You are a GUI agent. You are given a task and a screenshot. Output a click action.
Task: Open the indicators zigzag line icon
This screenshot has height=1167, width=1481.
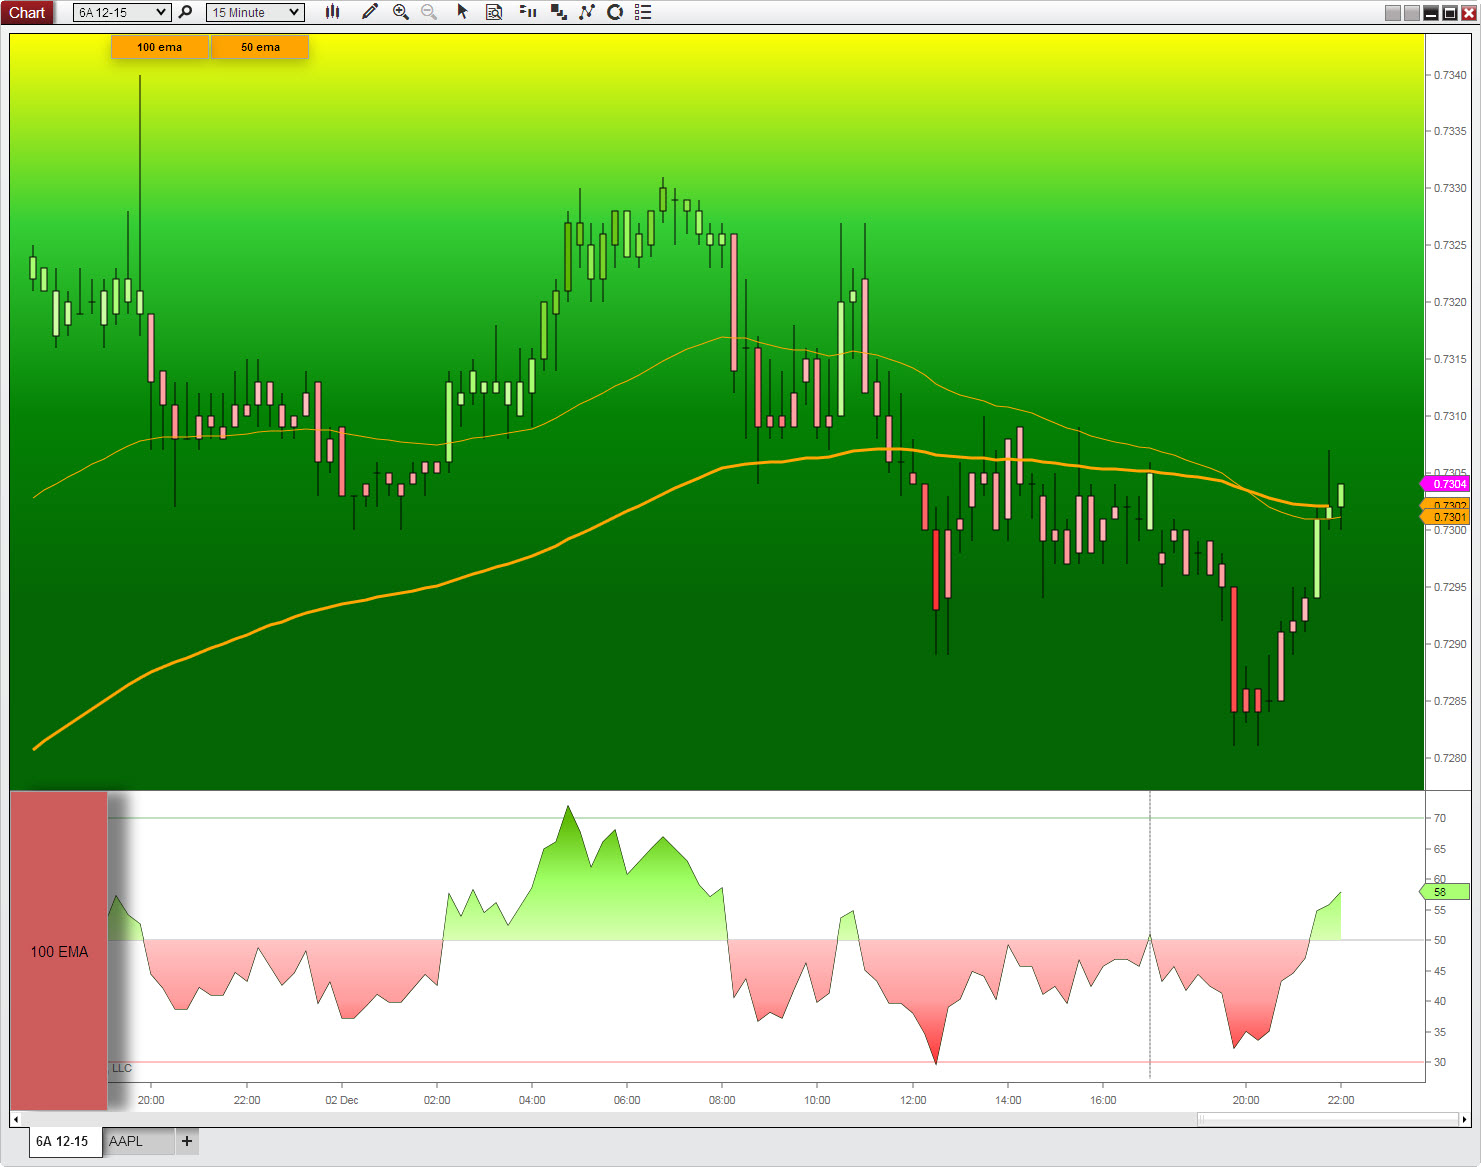tap(587, 12)
